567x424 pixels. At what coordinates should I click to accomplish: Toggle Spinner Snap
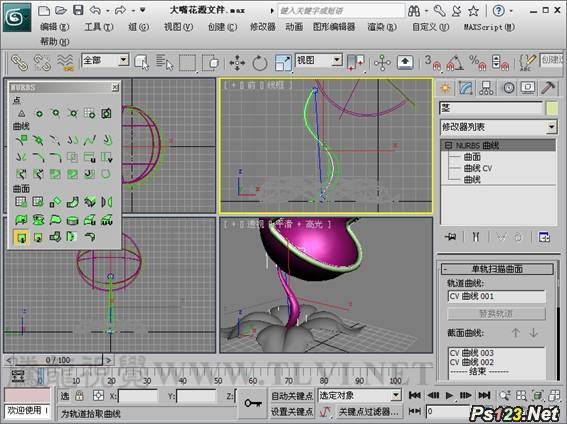coord(500,63)
